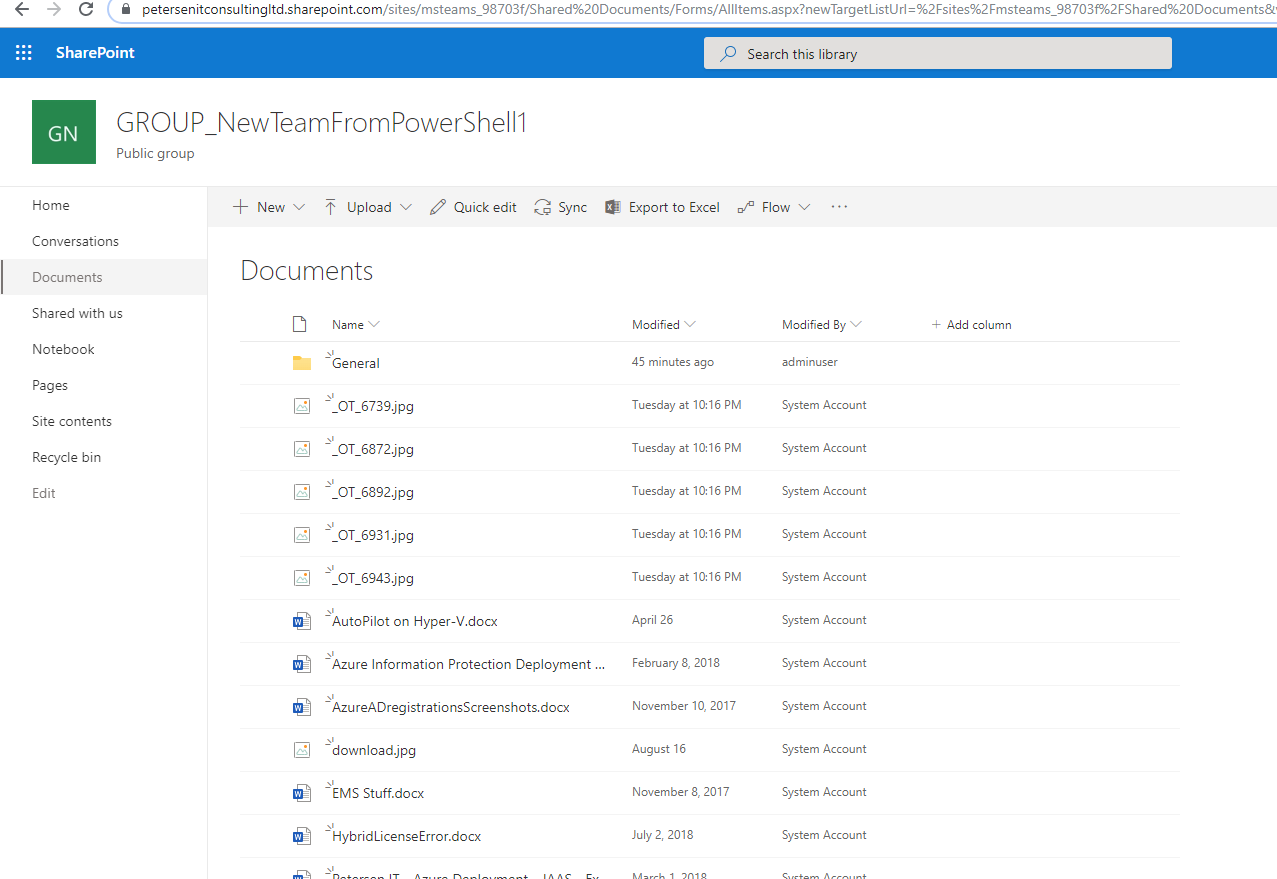Viewport: 1277px width, 879px height.
Task: Go to Home in the left navigation
Action: coord(51,205)
